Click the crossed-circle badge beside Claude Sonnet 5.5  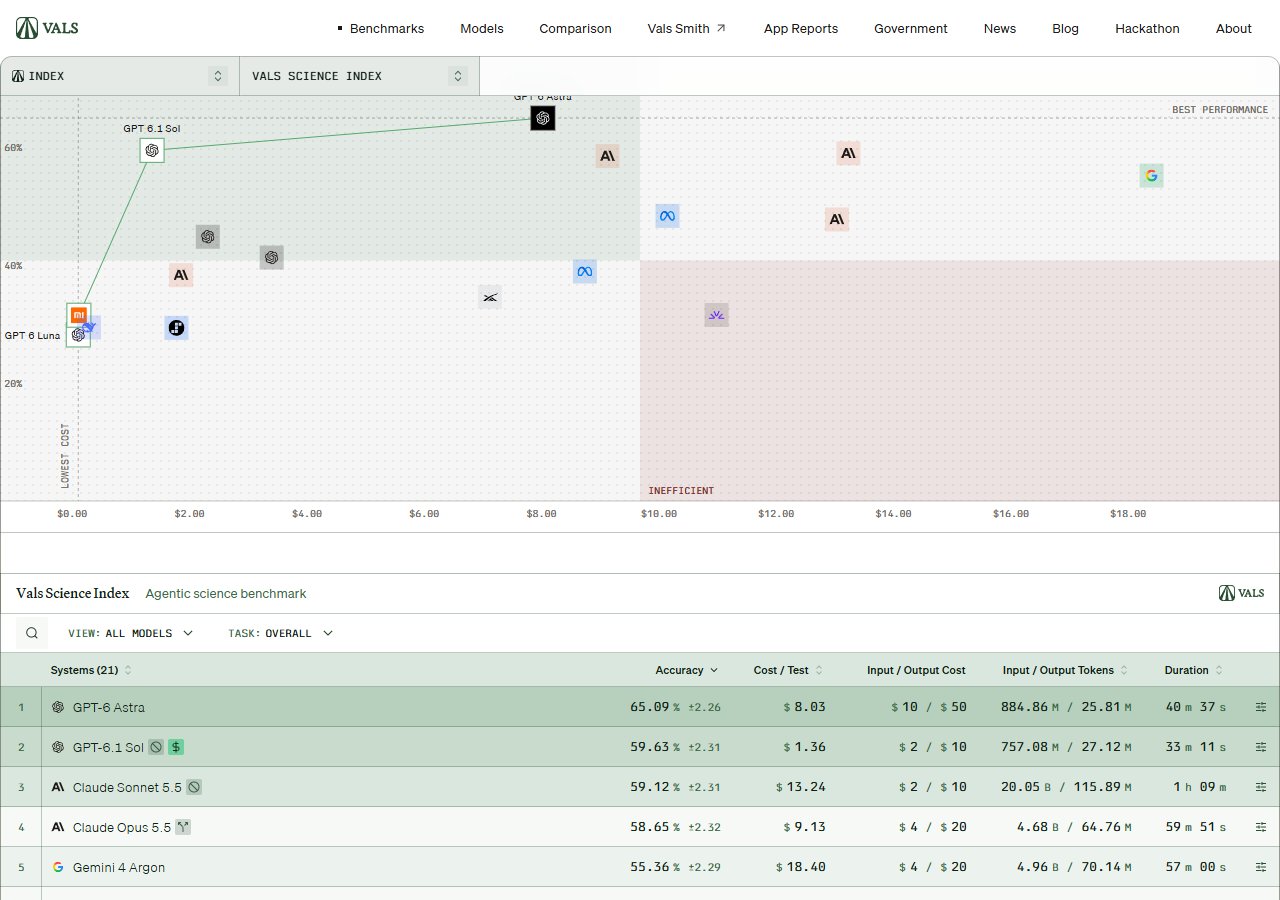(194, 787)
